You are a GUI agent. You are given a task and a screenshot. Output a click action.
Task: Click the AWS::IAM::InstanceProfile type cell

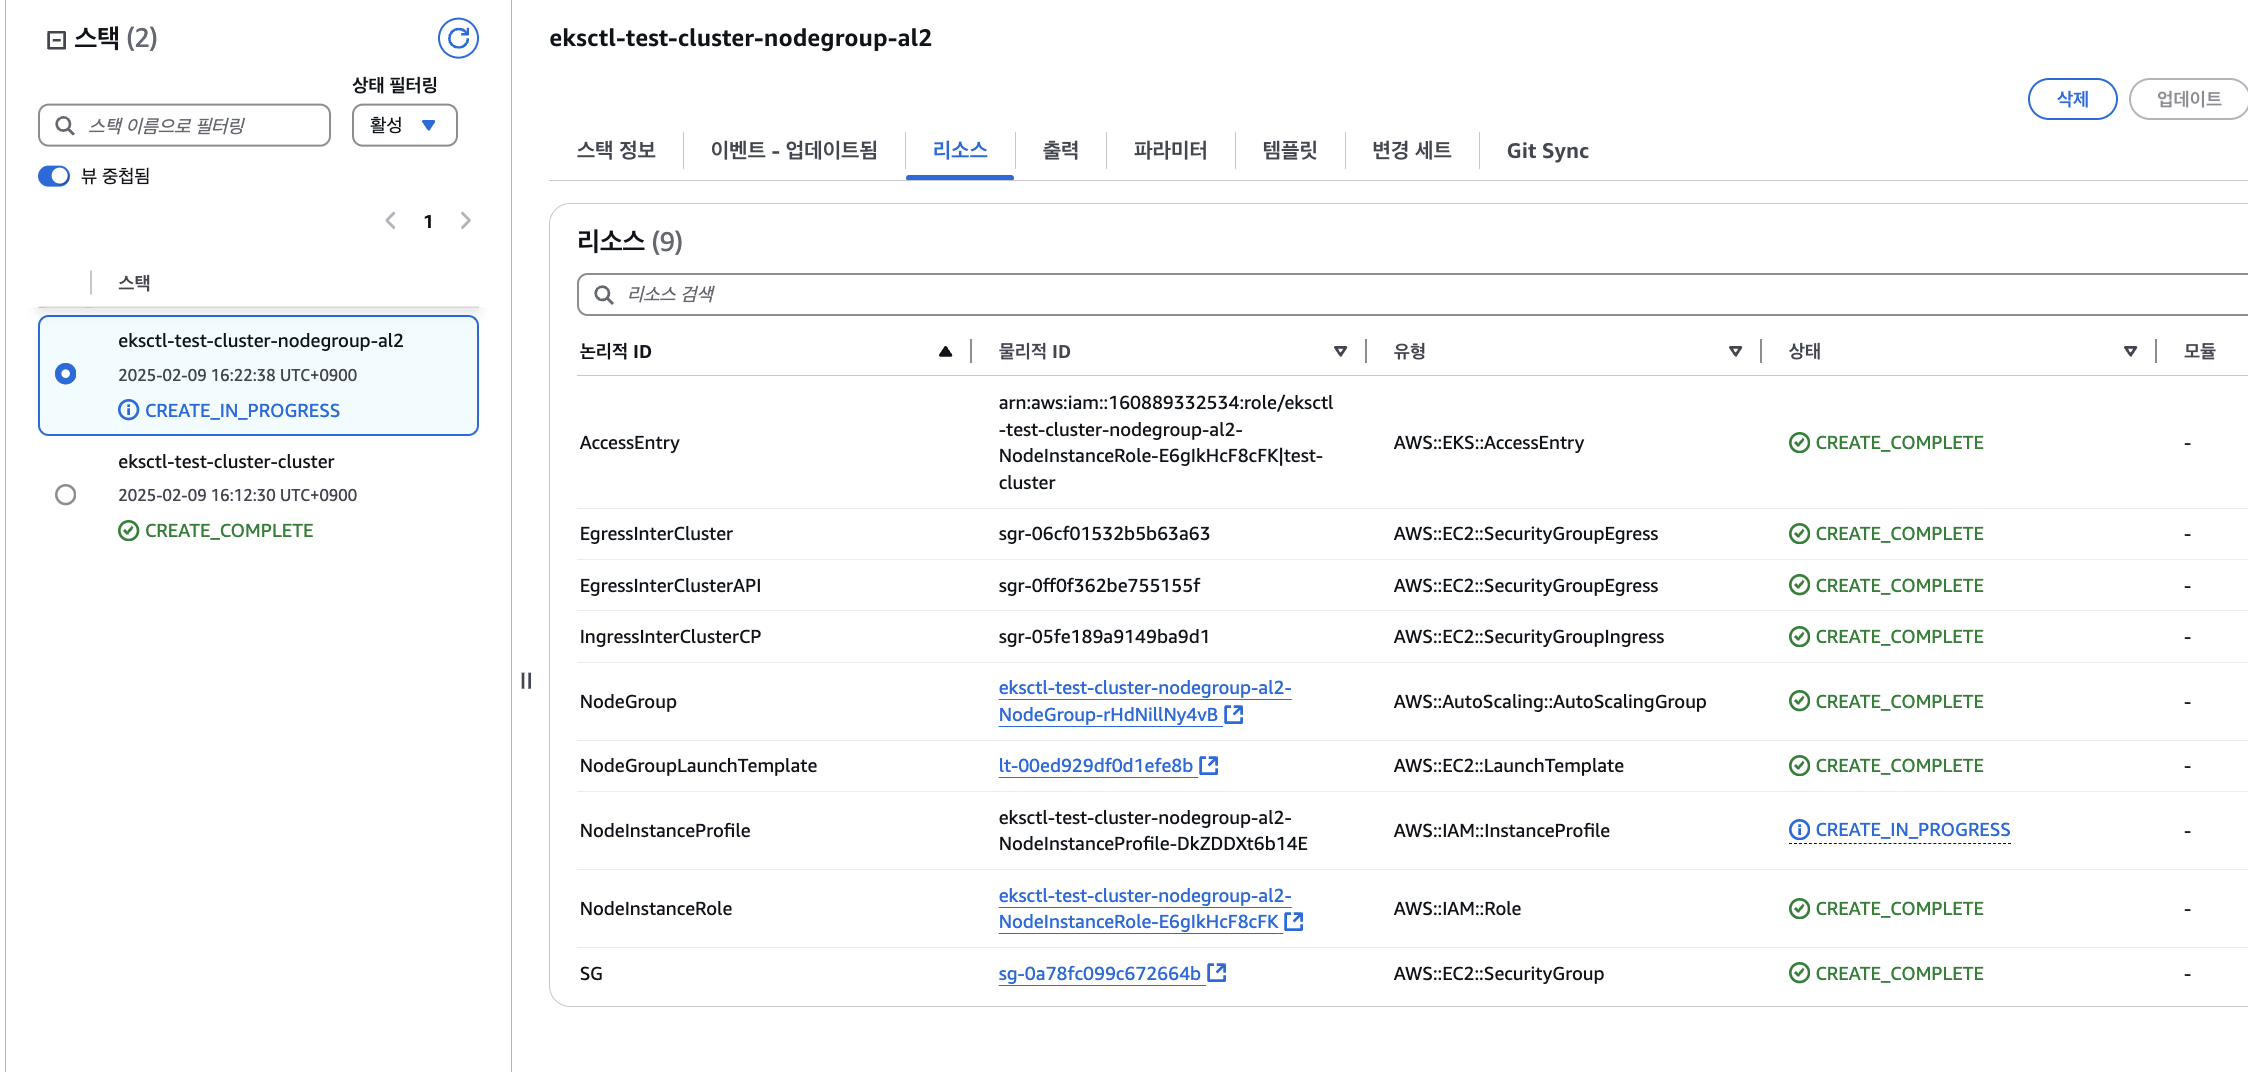[x=1502, y=831]
